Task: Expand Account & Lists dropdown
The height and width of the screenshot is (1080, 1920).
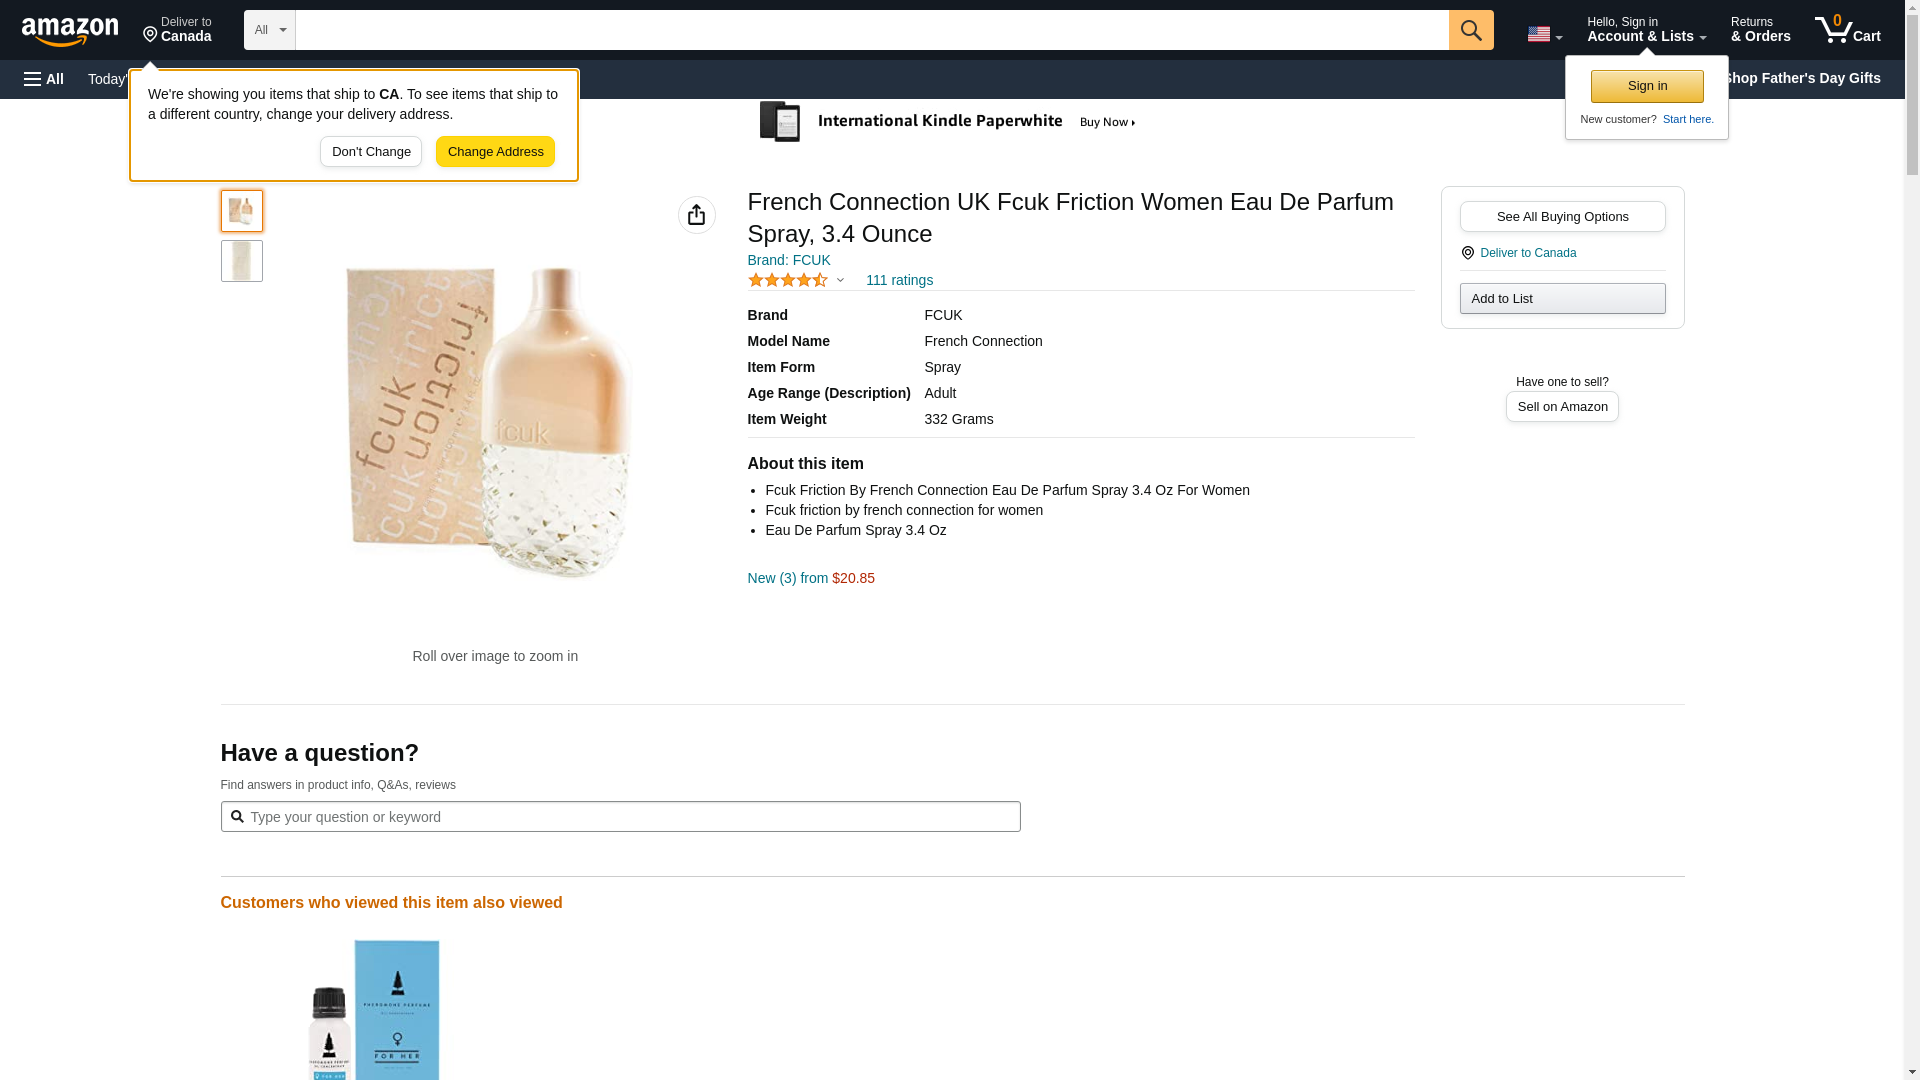Action: coord(1645,30)
